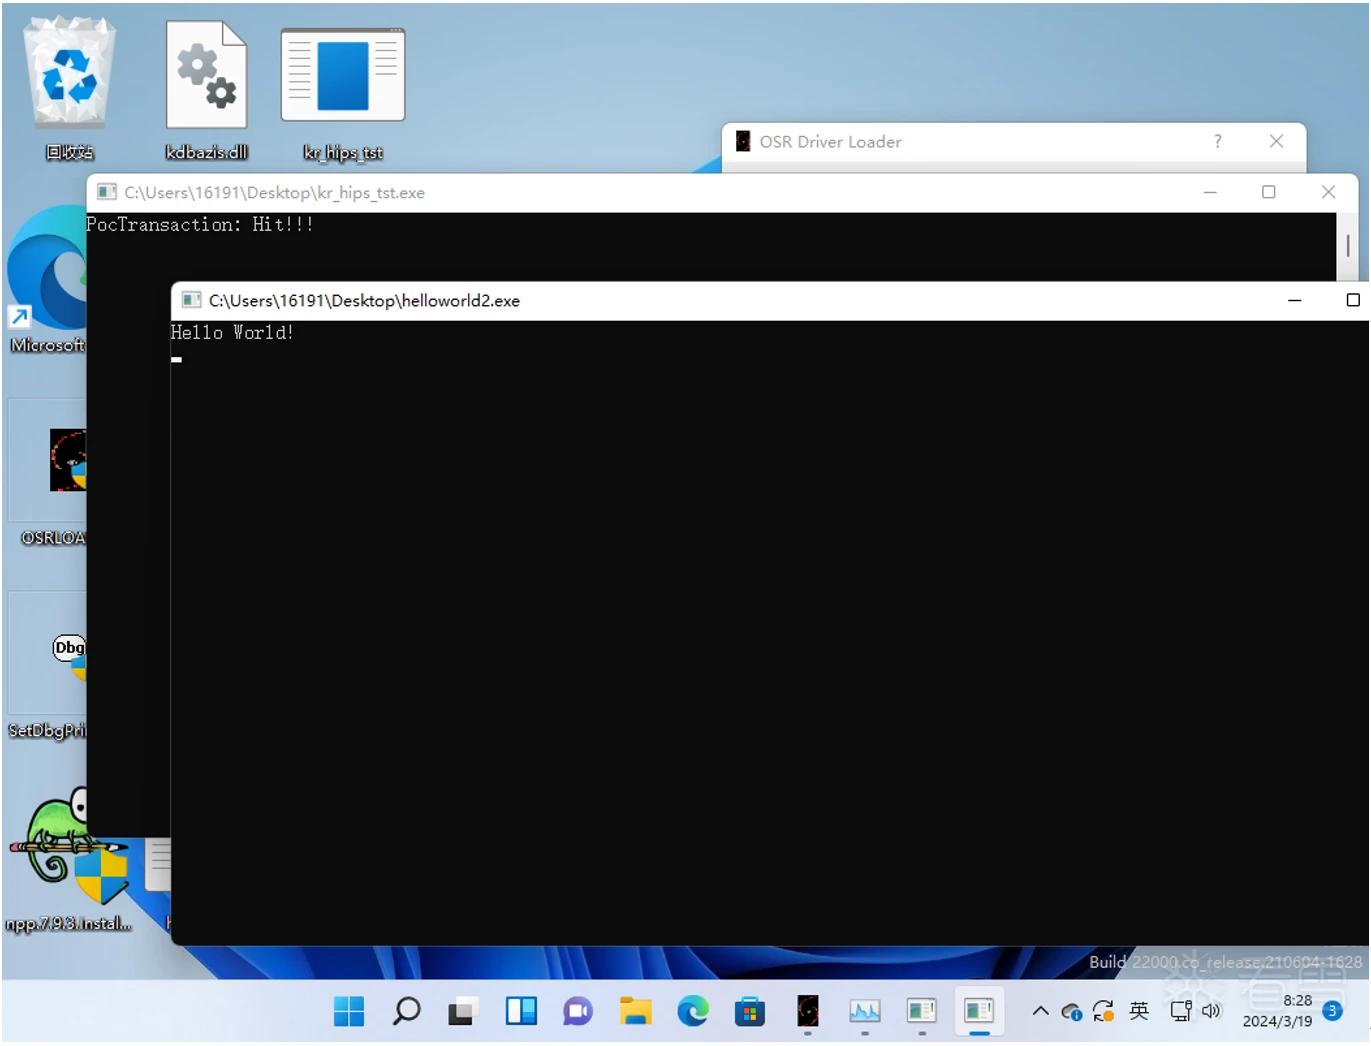Open the update refresh tray icon

pyautogui.click(x=1103, y=1012)
